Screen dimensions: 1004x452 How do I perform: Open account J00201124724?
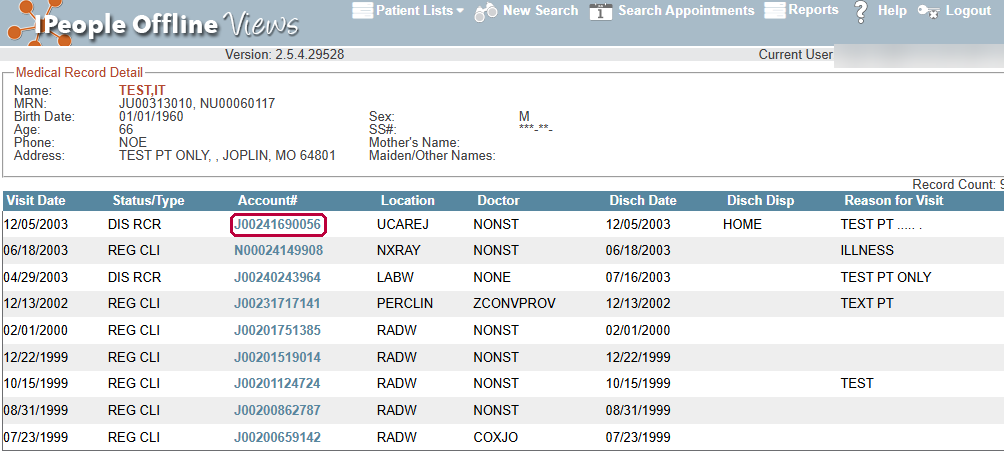click(x=277, y=383)
